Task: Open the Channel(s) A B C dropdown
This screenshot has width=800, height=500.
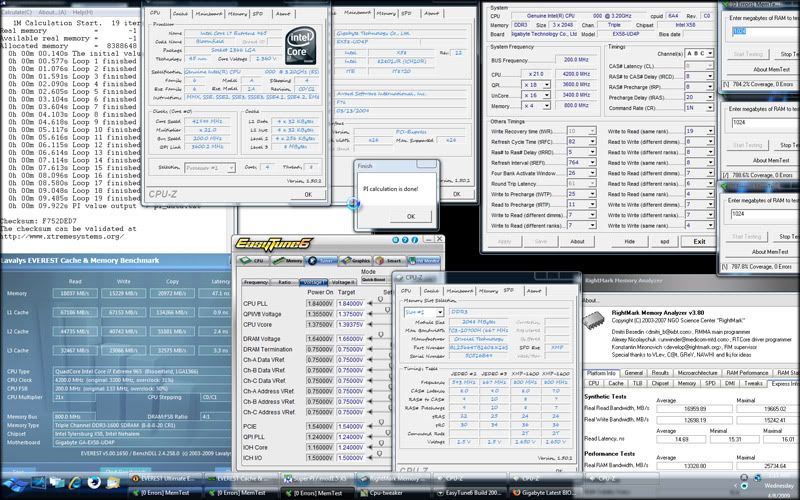Action: click(710, 54)
